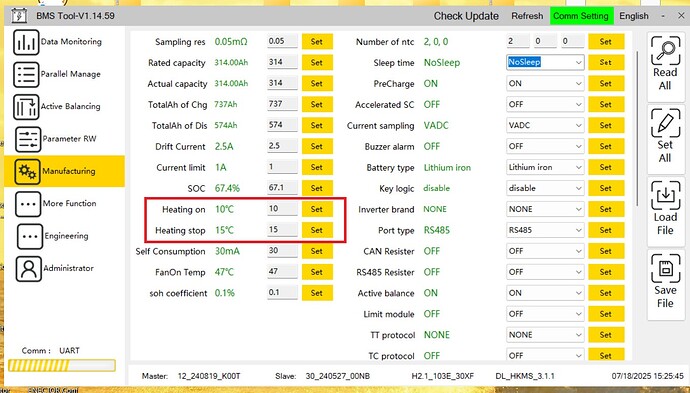The image size is (690, 393).
Task: Click the Self Consumption input field
Action: coord(282,251)
